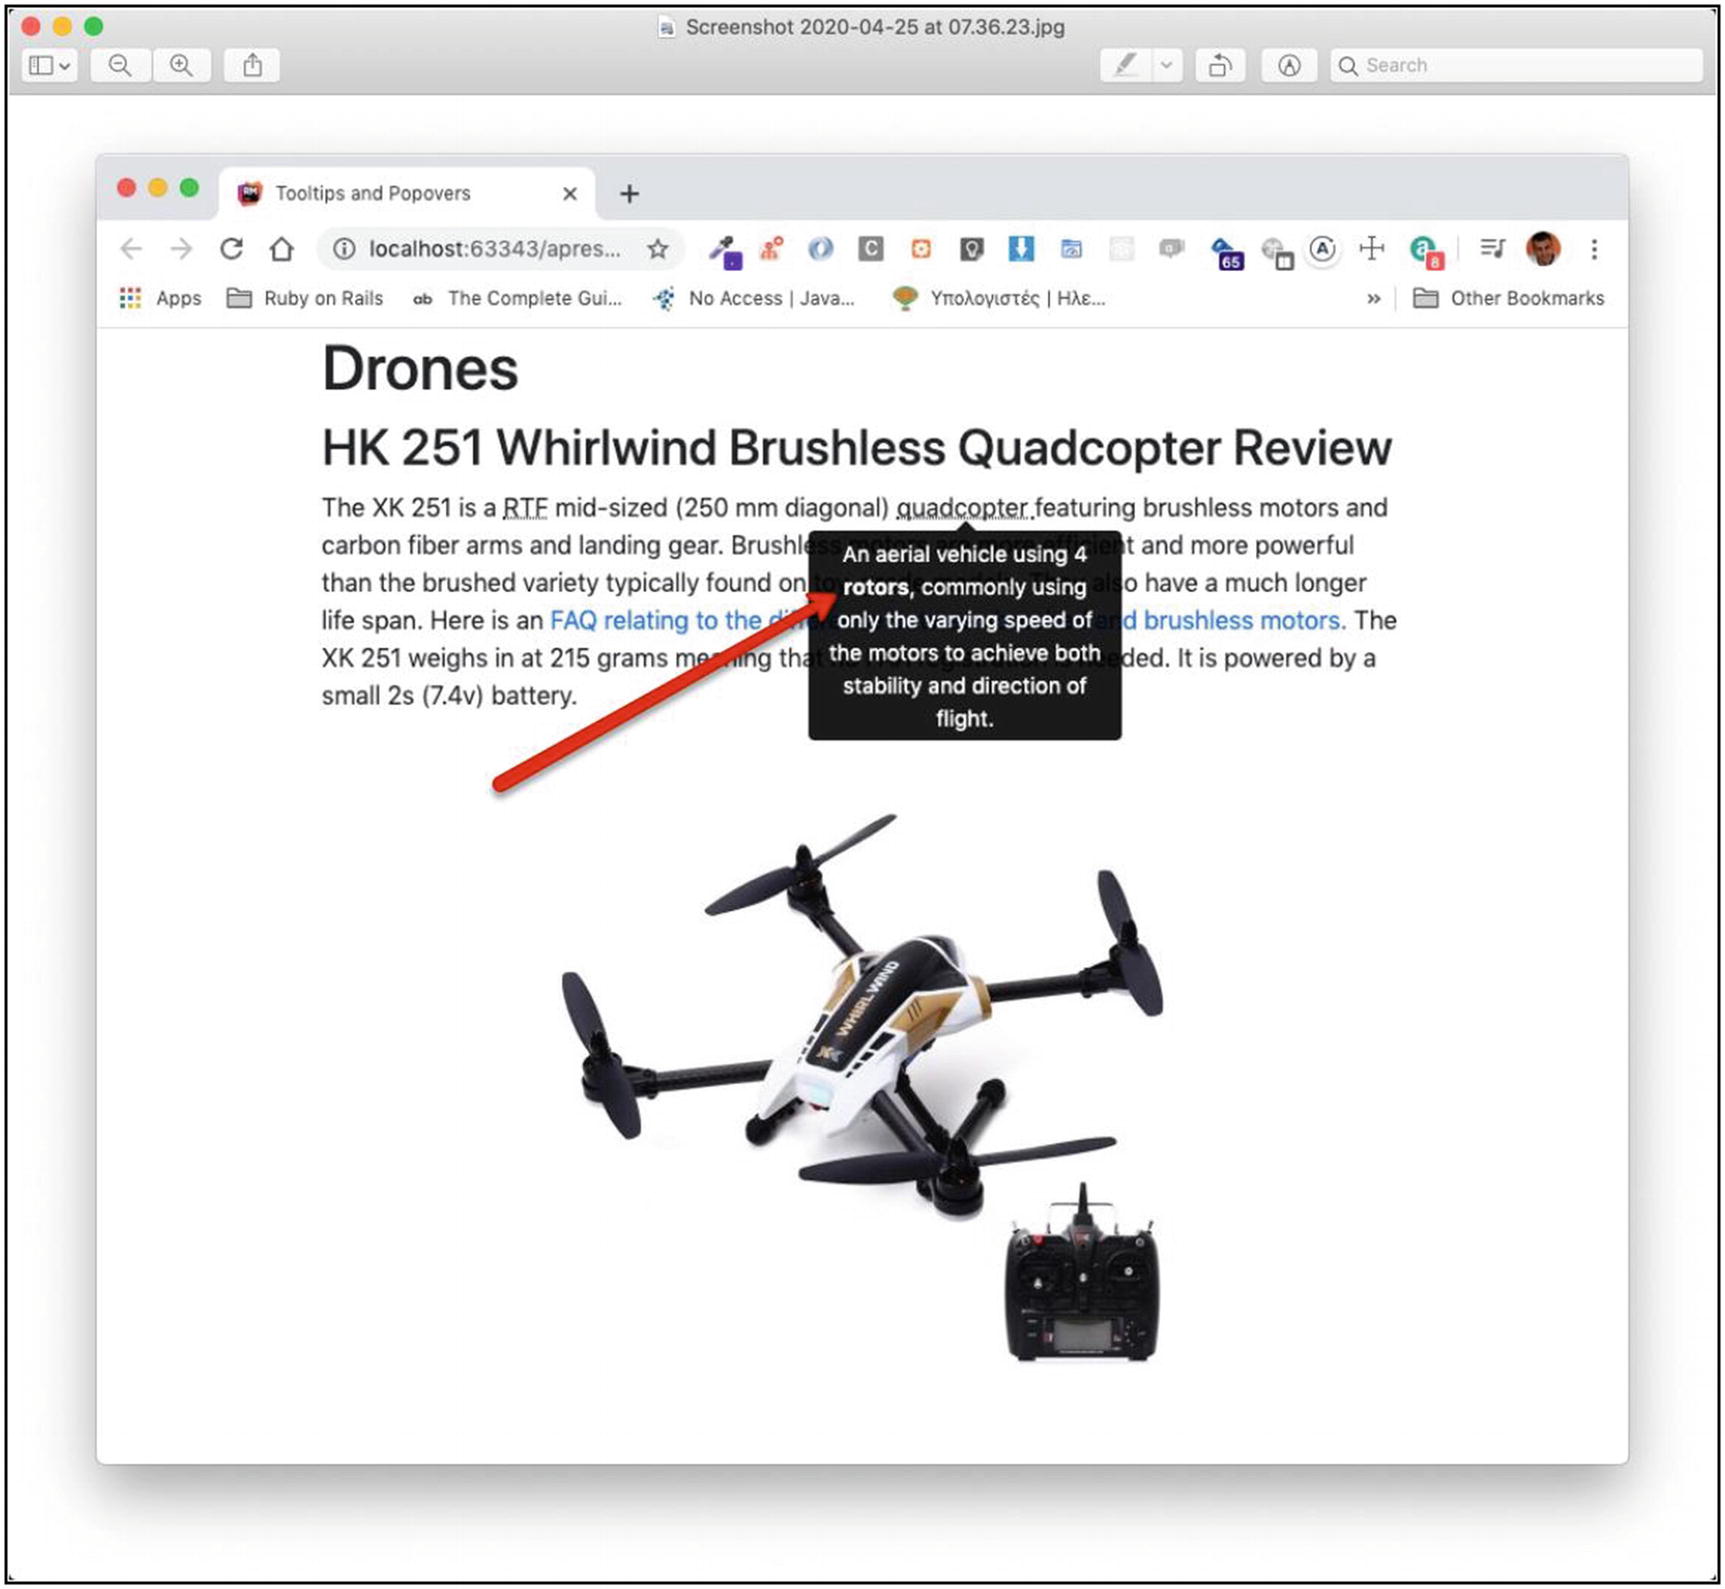Viewport: 1725px width, 1589px height.
Task: Open the Google Profile avatar in Chrome
Action: coord(1542,249)
